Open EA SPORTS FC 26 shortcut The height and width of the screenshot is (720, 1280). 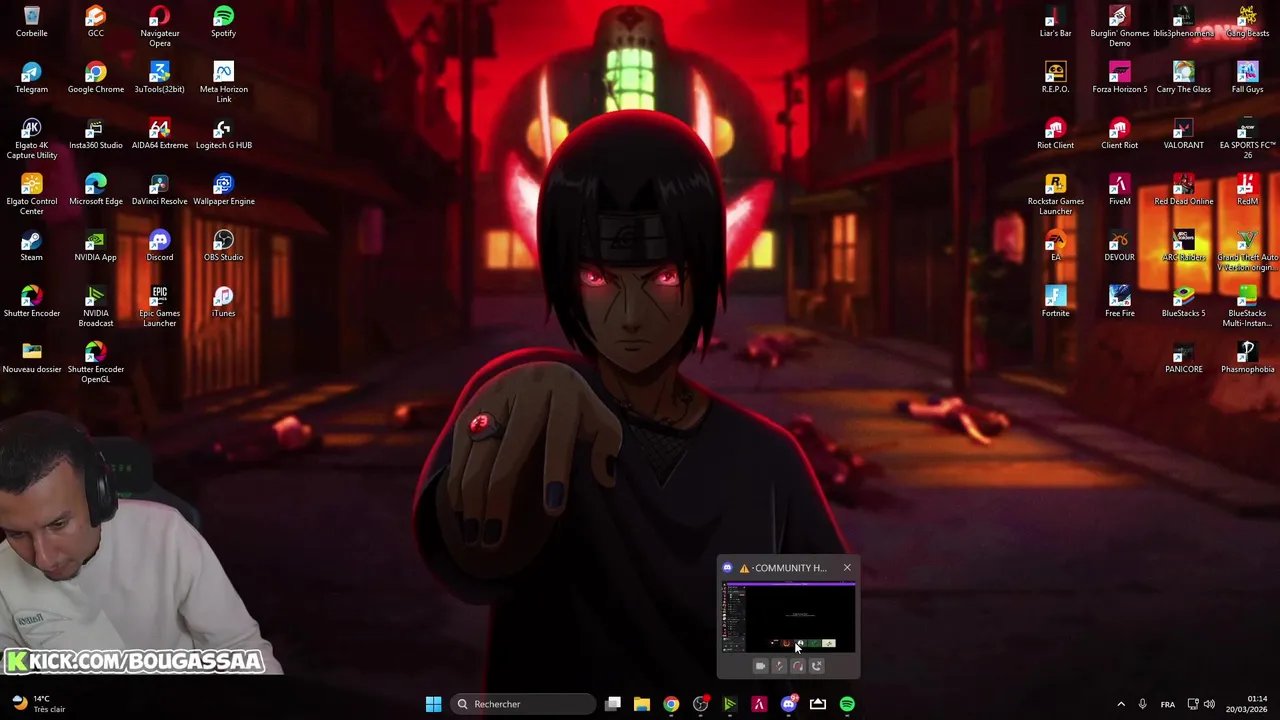pos(1247,138)
